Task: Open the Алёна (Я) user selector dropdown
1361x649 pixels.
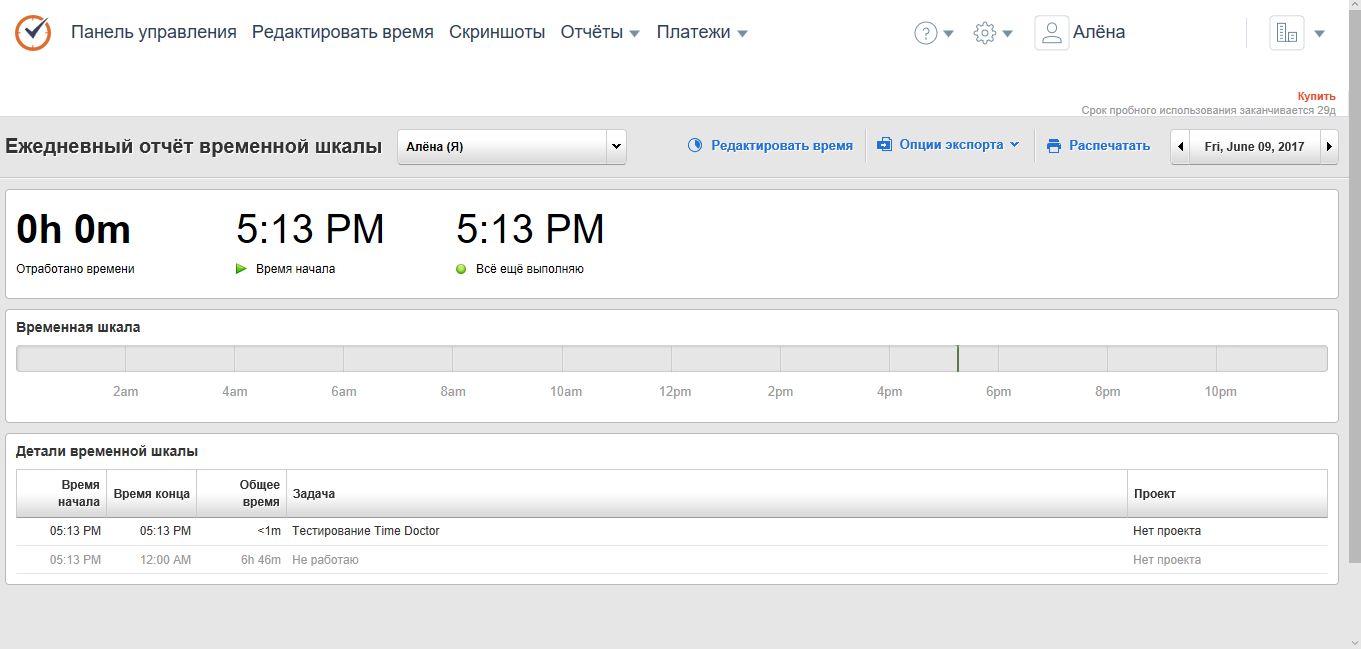Action: 511,145
